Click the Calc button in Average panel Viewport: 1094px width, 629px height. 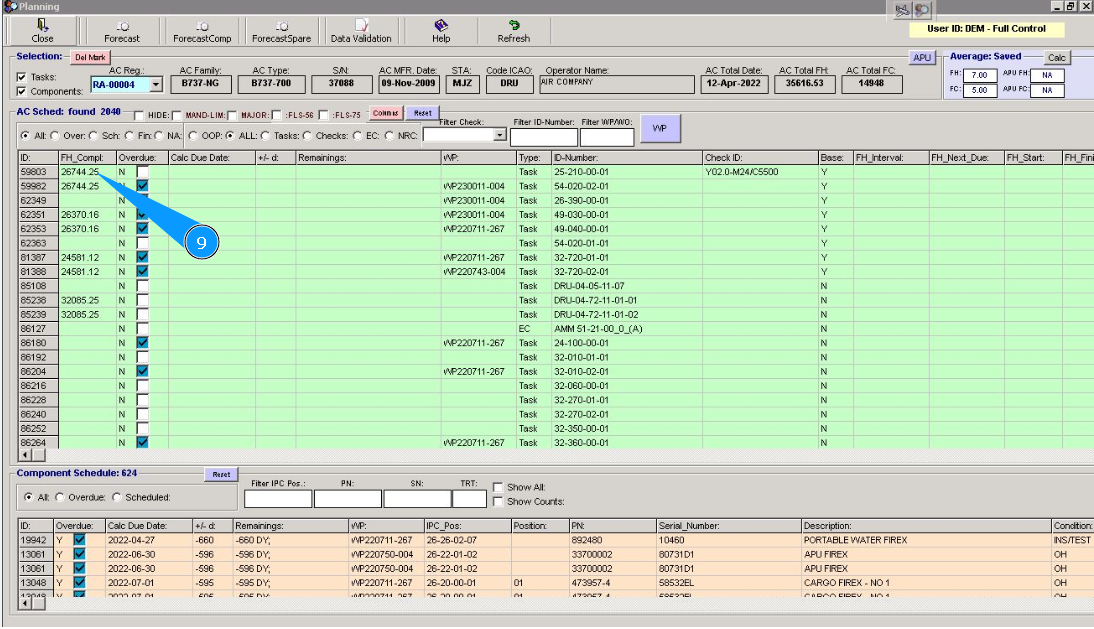pos(1057,58)
